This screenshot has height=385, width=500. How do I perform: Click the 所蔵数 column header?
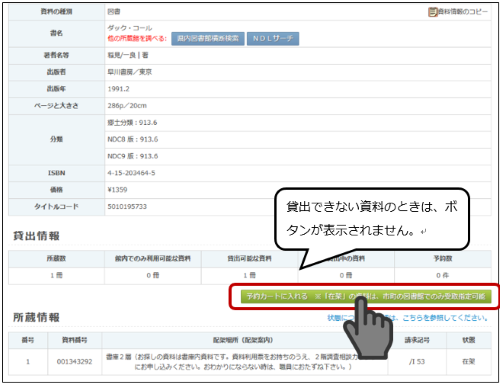tap(56, 259)
